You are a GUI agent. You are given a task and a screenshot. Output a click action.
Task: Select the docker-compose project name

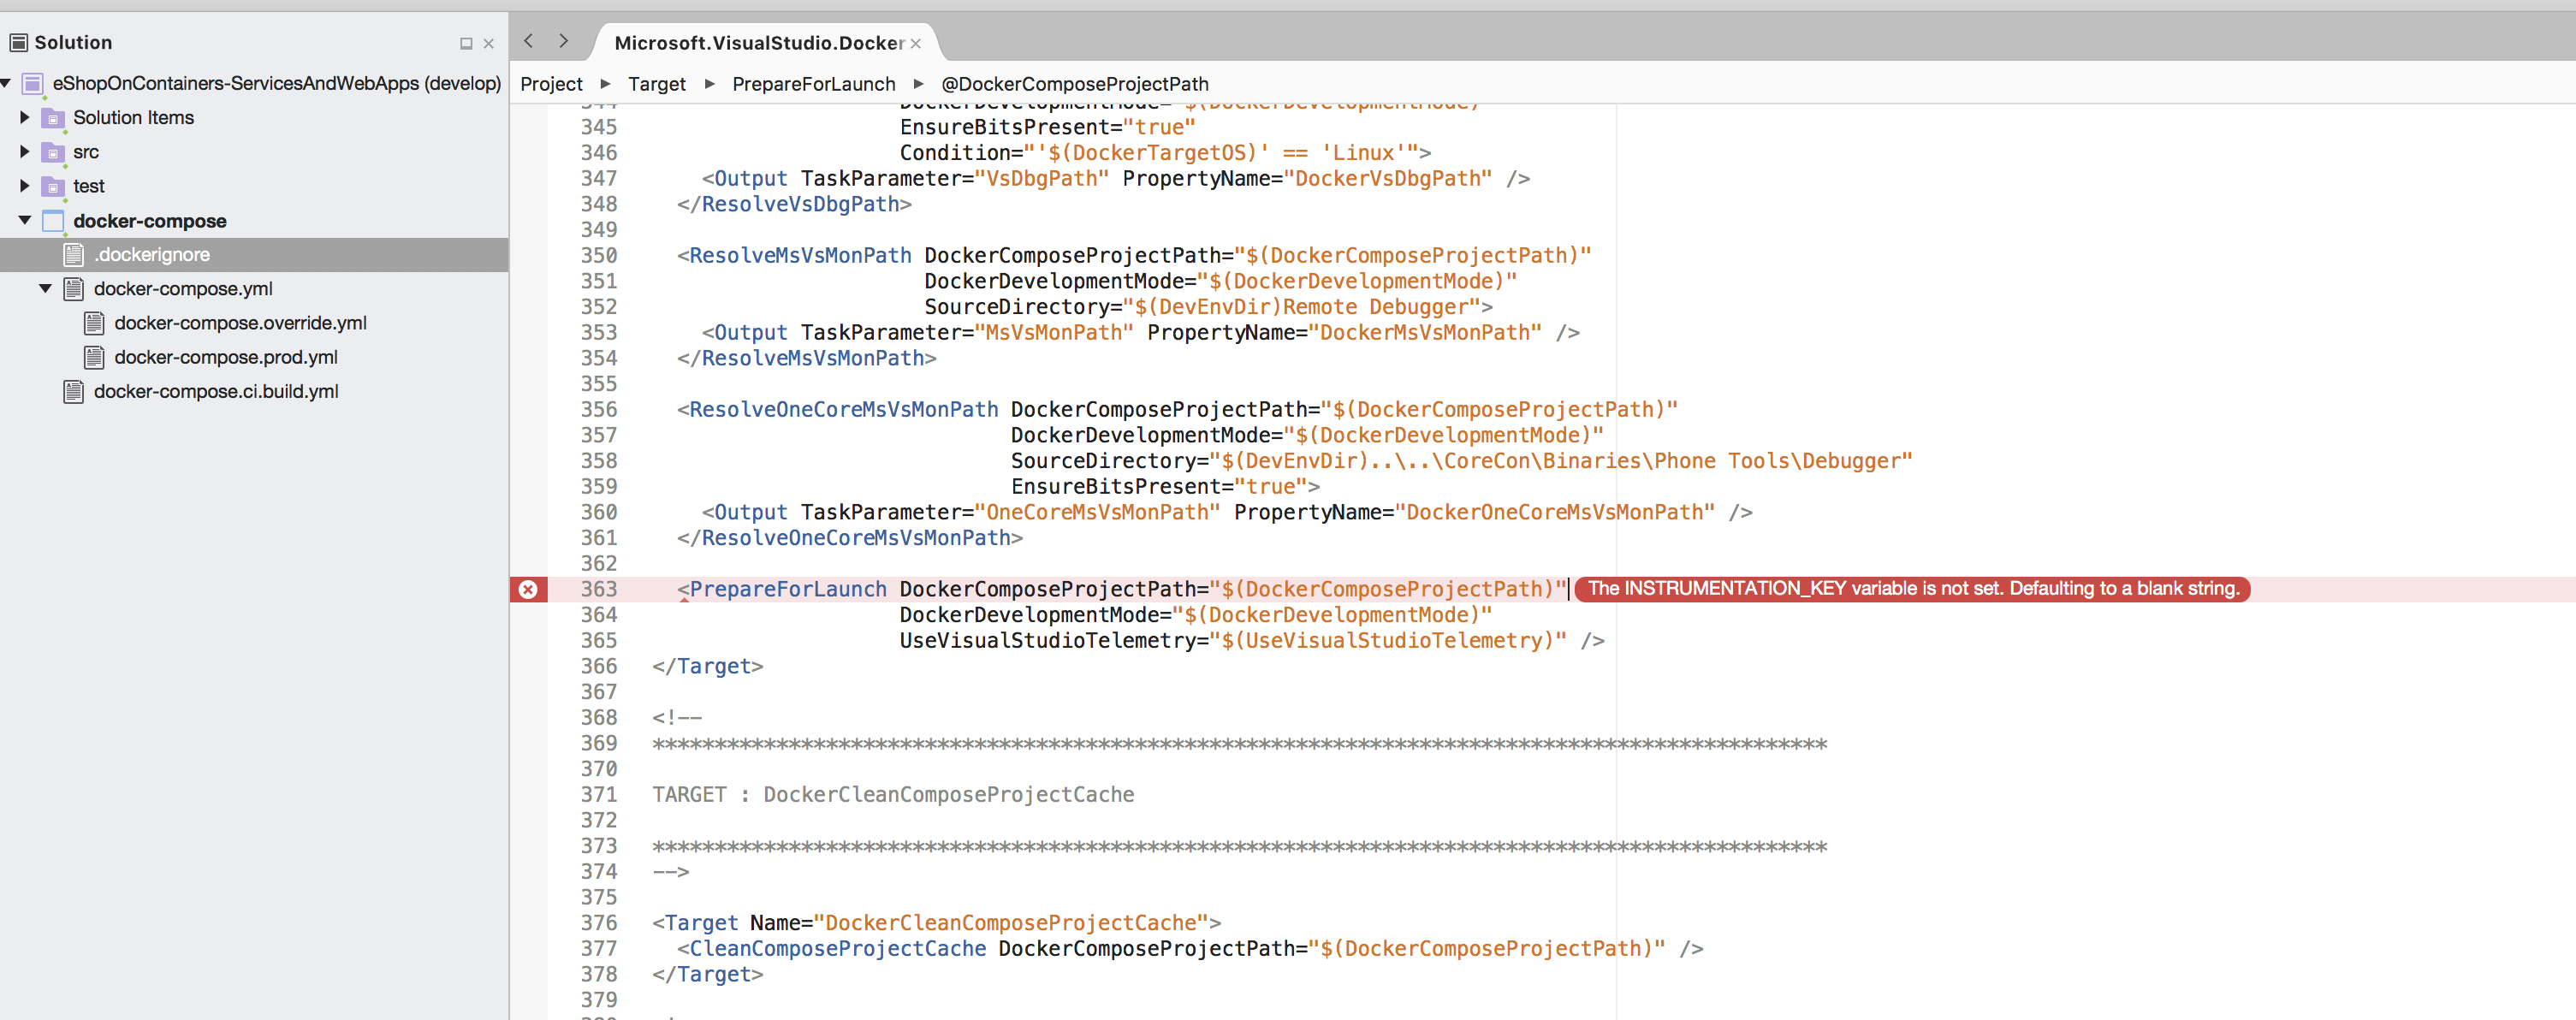150,221
